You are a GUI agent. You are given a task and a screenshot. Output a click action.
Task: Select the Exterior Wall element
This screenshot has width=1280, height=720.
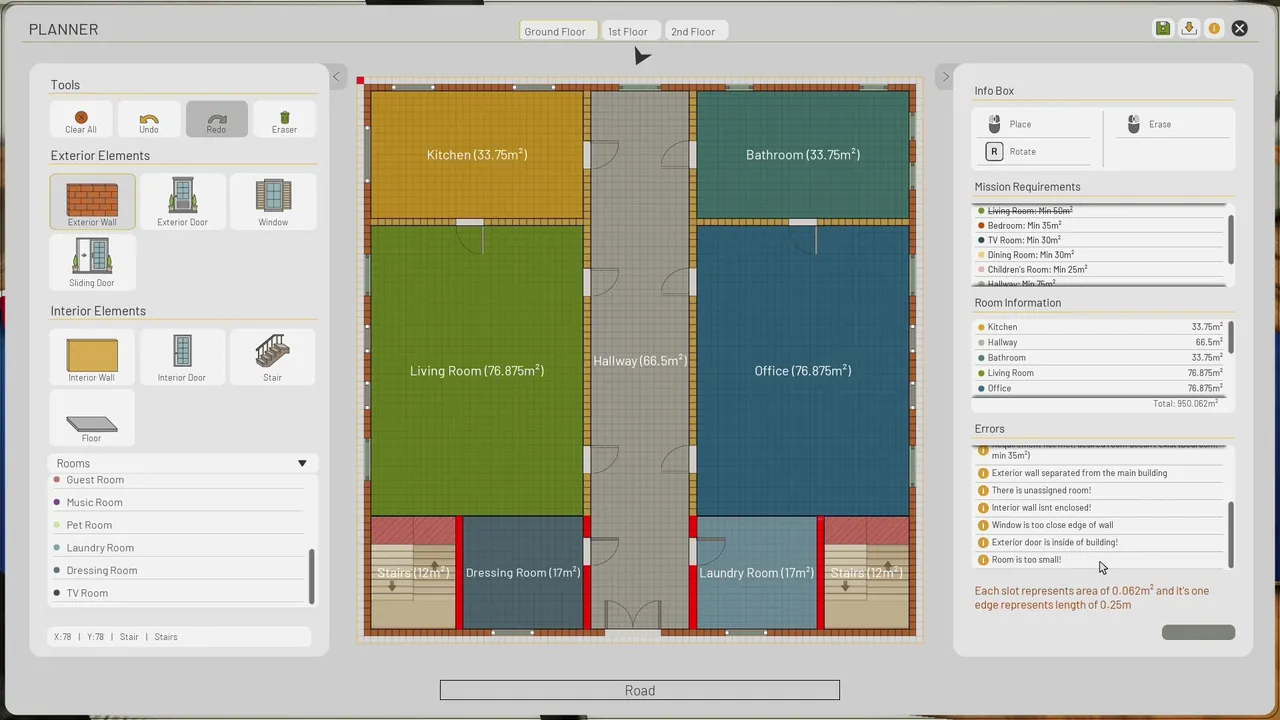coord(92,202)
